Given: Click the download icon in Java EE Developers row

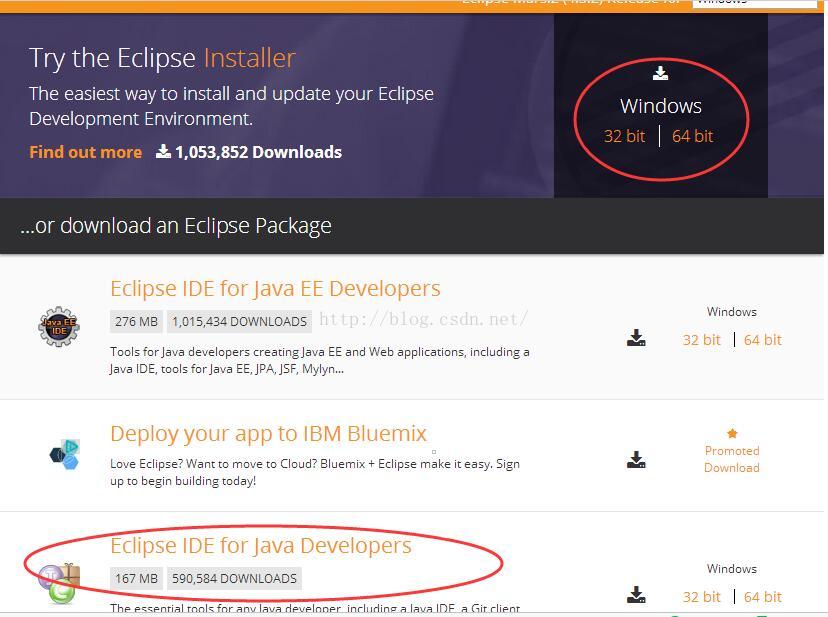Looking at the screenshot, I should point(636,338).
